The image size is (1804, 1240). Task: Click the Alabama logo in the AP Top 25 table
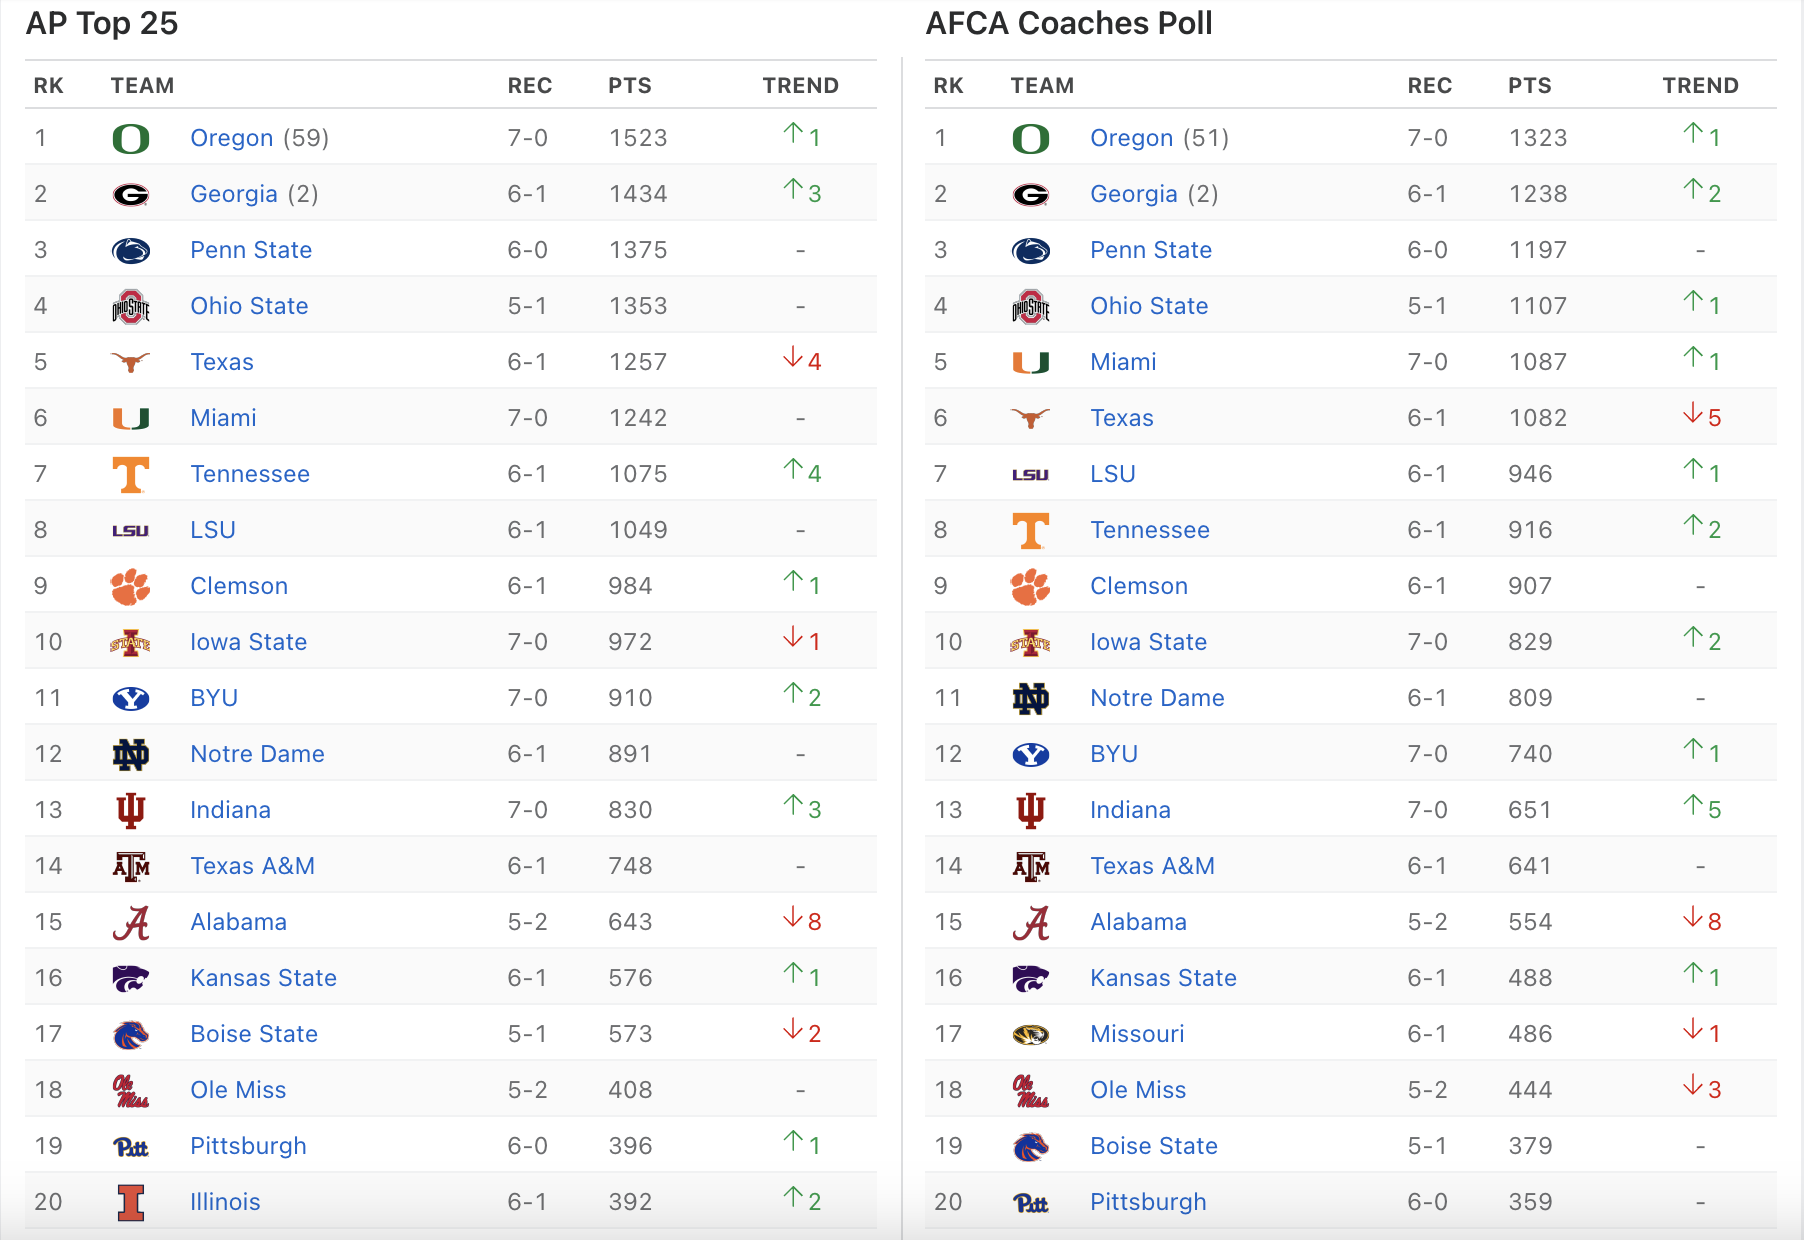click(131, 922)
